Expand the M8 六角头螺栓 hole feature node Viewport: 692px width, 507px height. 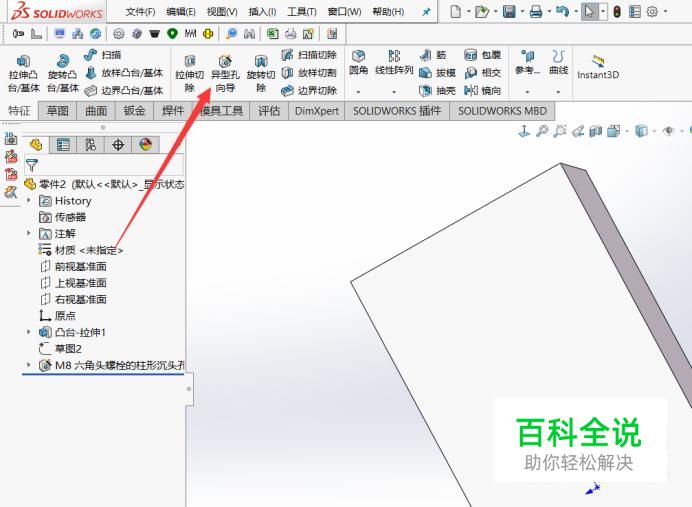[x=29, y=365]
